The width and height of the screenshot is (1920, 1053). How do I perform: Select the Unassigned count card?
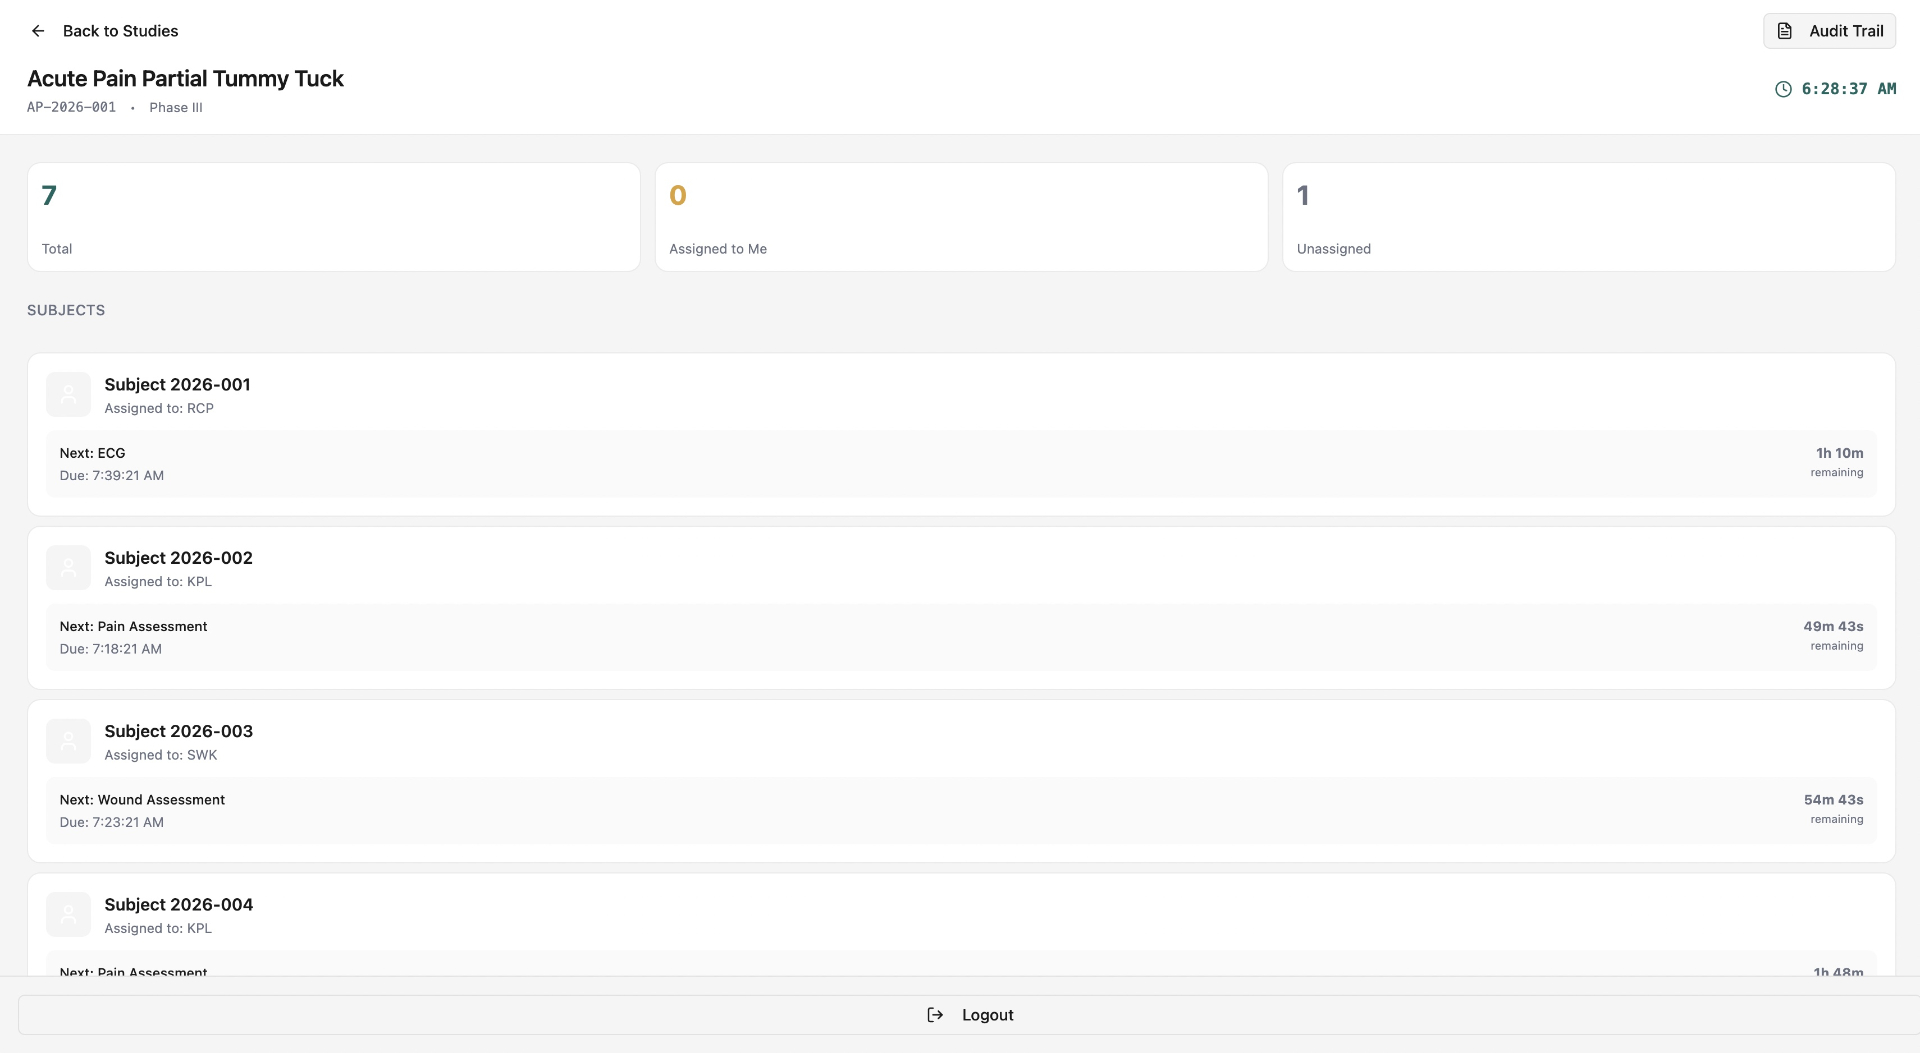point(1588,217)
